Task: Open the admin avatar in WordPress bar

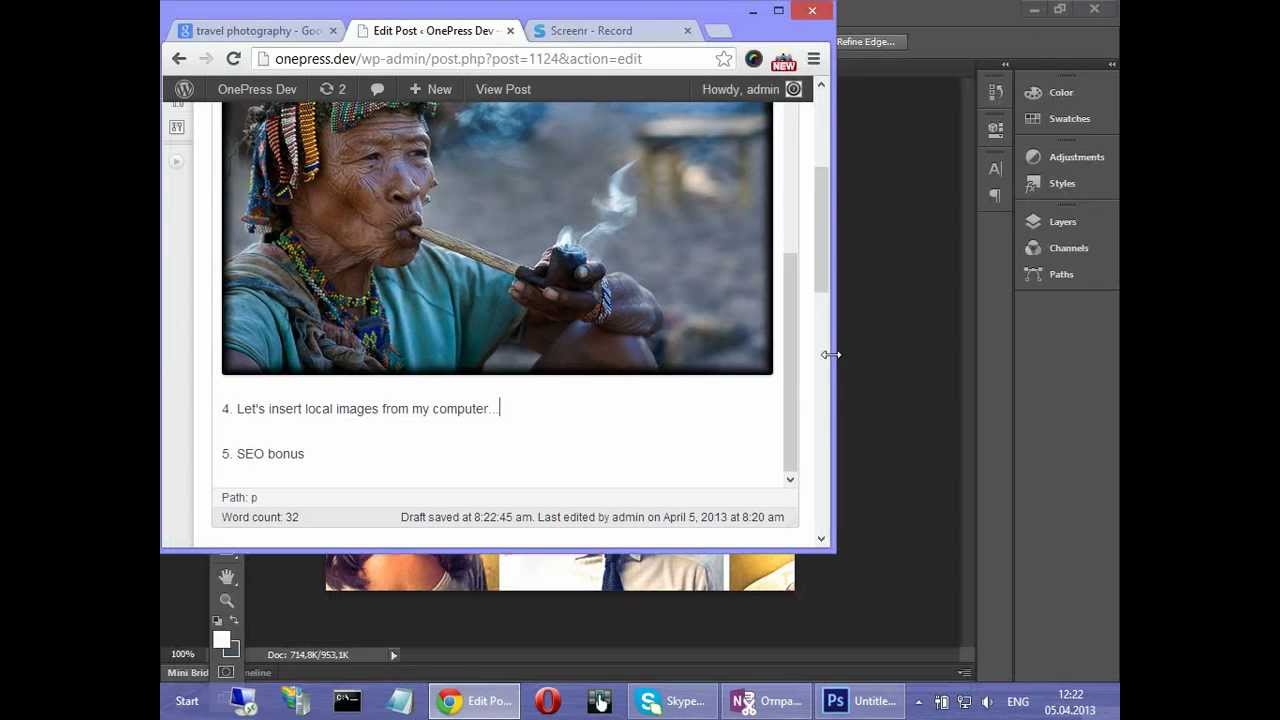Action: tap(793, 89)
